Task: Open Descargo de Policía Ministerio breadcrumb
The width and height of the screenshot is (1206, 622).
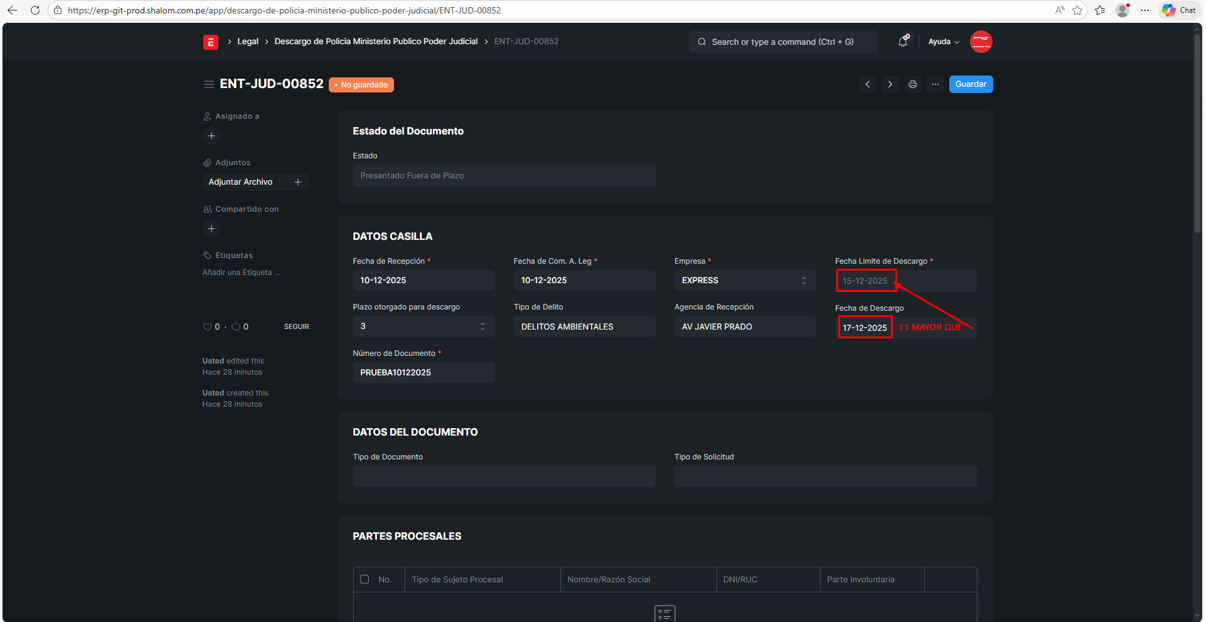Action: [376, 42]
